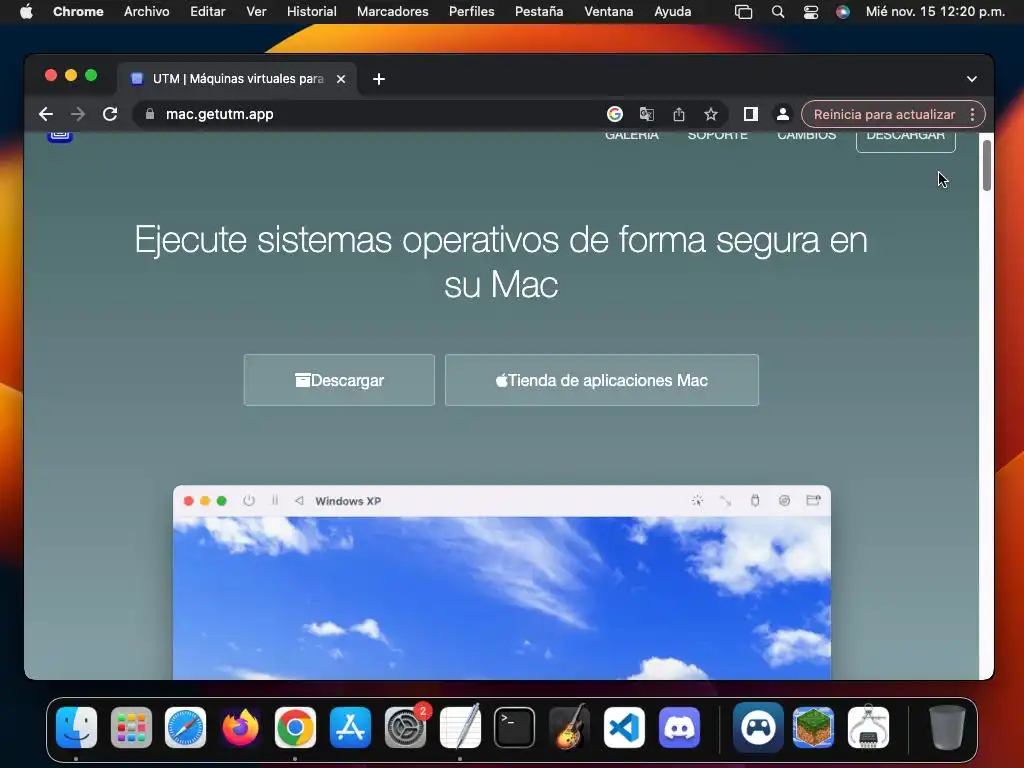Launch Terminal from the Dock

pyautogui.click(x=515, y=727)
